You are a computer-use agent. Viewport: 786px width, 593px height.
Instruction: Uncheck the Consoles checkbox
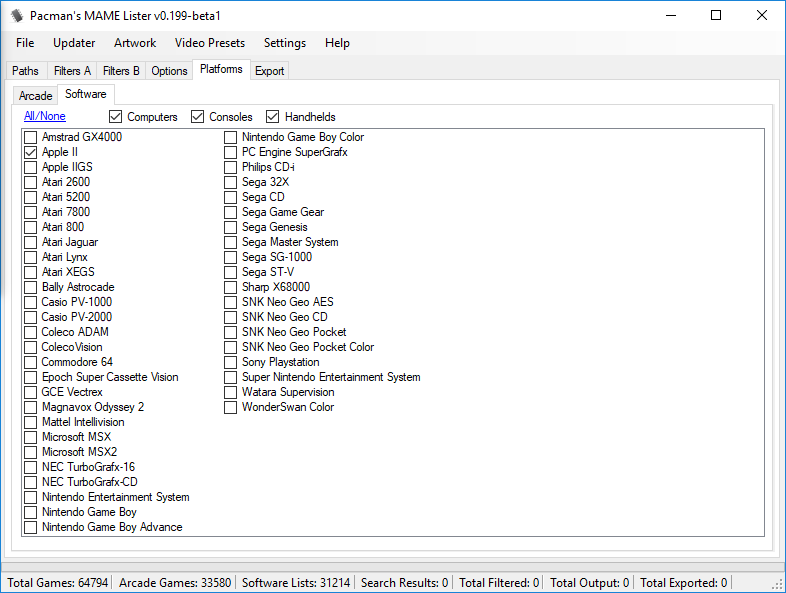pyautogui.click(x=198, y=117)
